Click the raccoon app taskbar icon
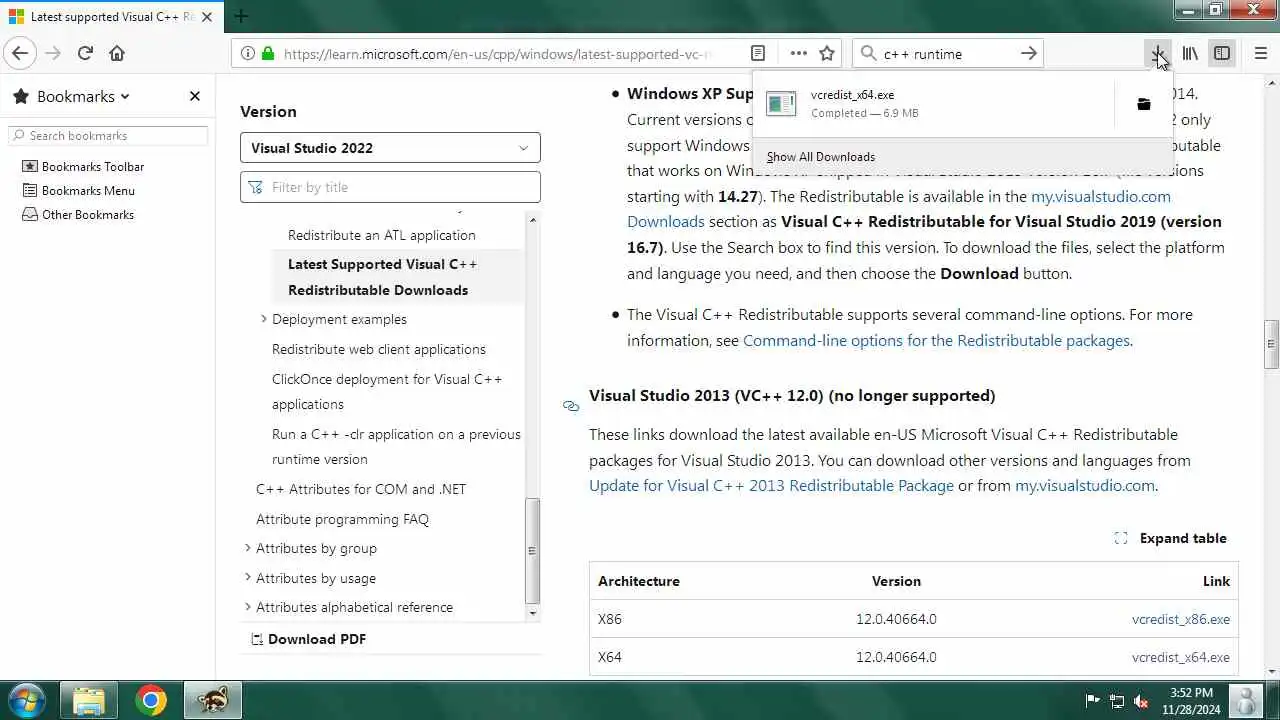The height and width of the screenshot is (720, 1280). click(x=212, y=700)
